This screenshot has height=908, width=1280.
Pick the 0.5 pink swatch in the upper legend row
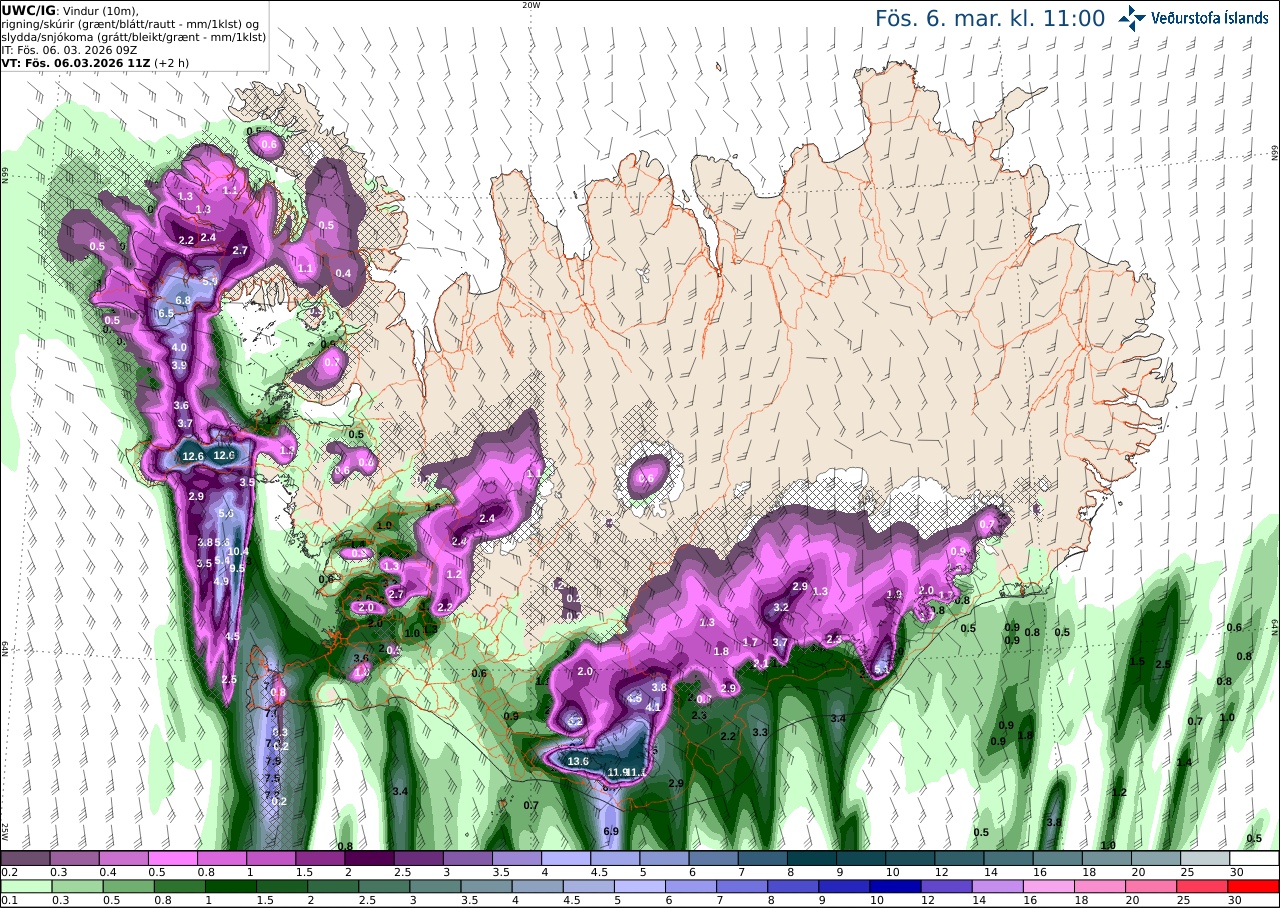tap(173, 858)
